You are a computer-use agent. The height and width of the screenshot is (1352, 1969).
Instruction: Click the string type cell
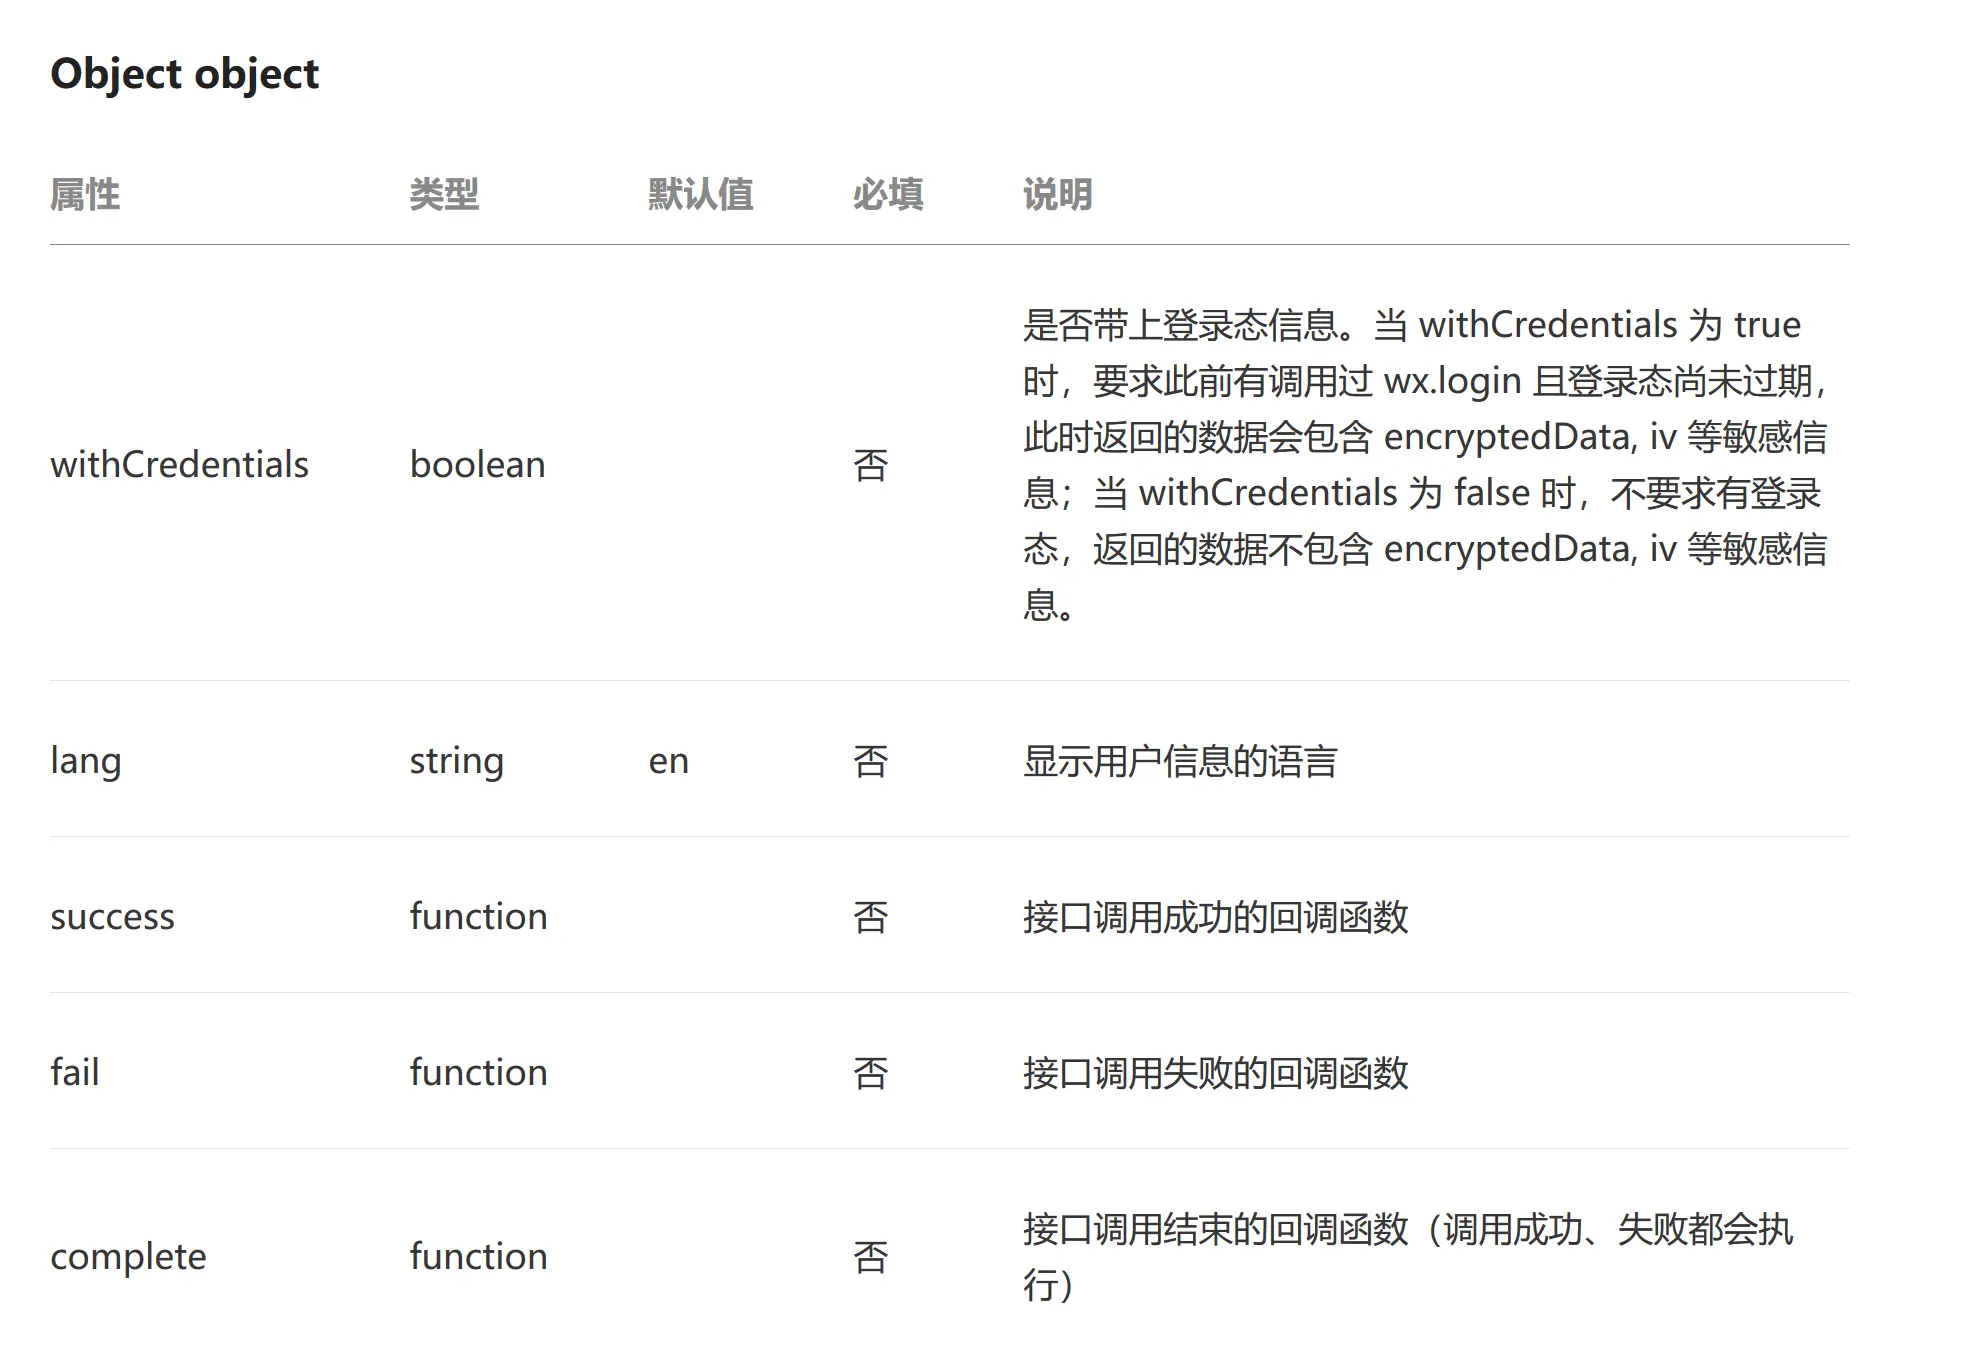456,761
